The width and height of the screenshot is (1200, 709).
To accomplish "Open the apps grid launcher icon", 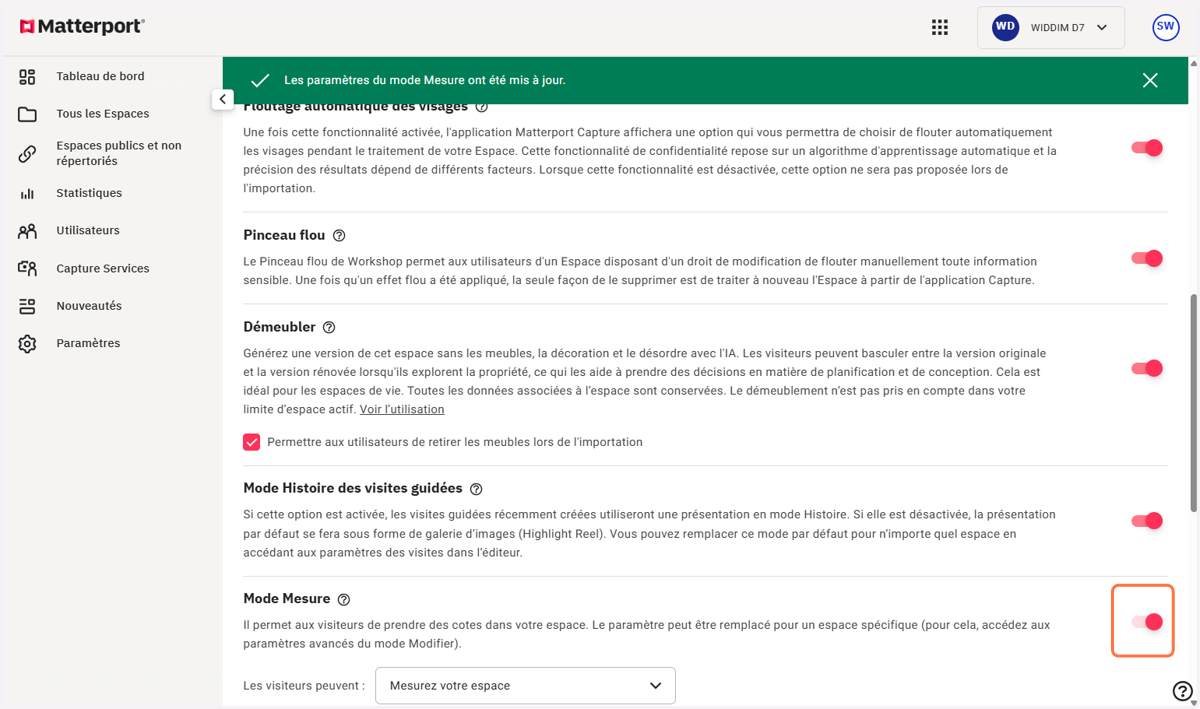I will tap(940, 28).
